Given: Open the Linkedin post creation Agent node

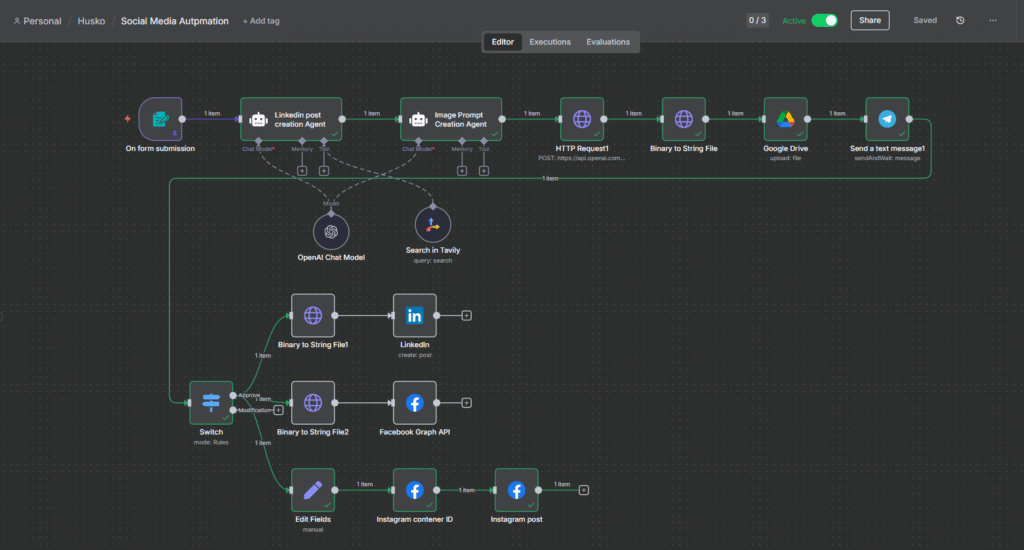Looking at the screenshot, I should 291,119.
